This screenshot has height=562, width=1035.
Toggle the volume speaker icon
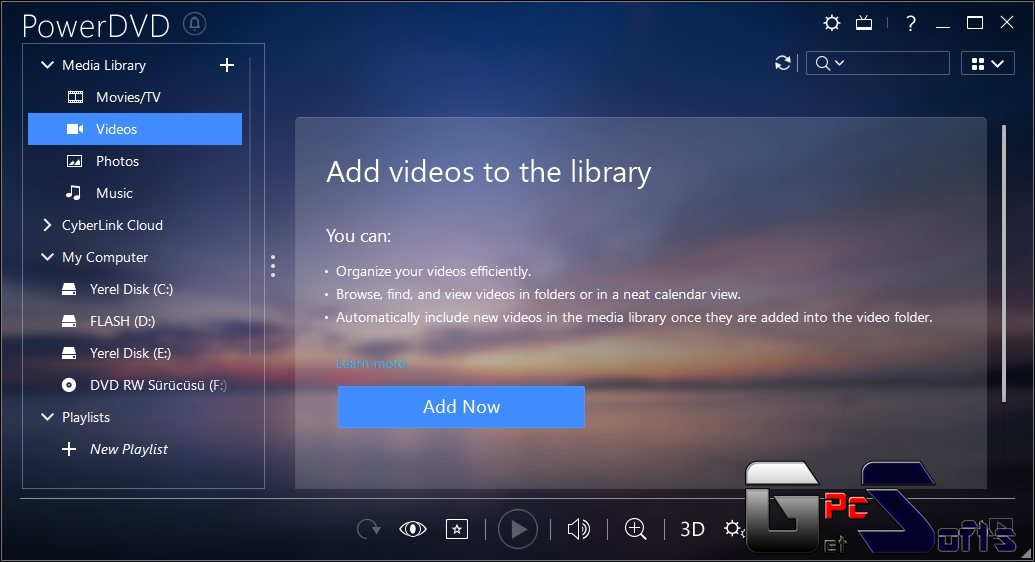[x=579, y=529]
